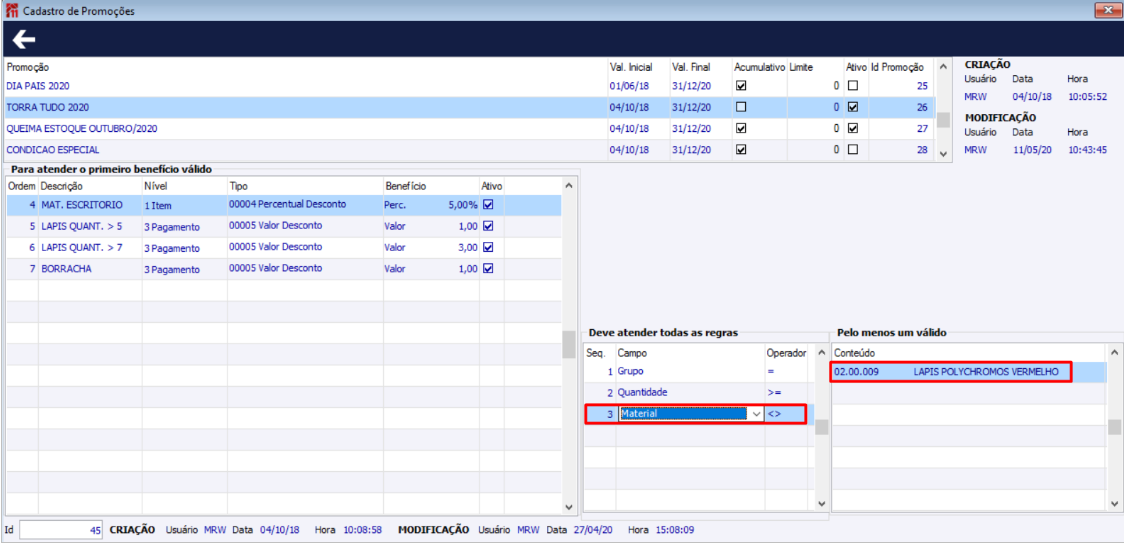The height and width of the screenshot is (544, 1124).
Task: Click the Operador column header
Action: point(786,353)
